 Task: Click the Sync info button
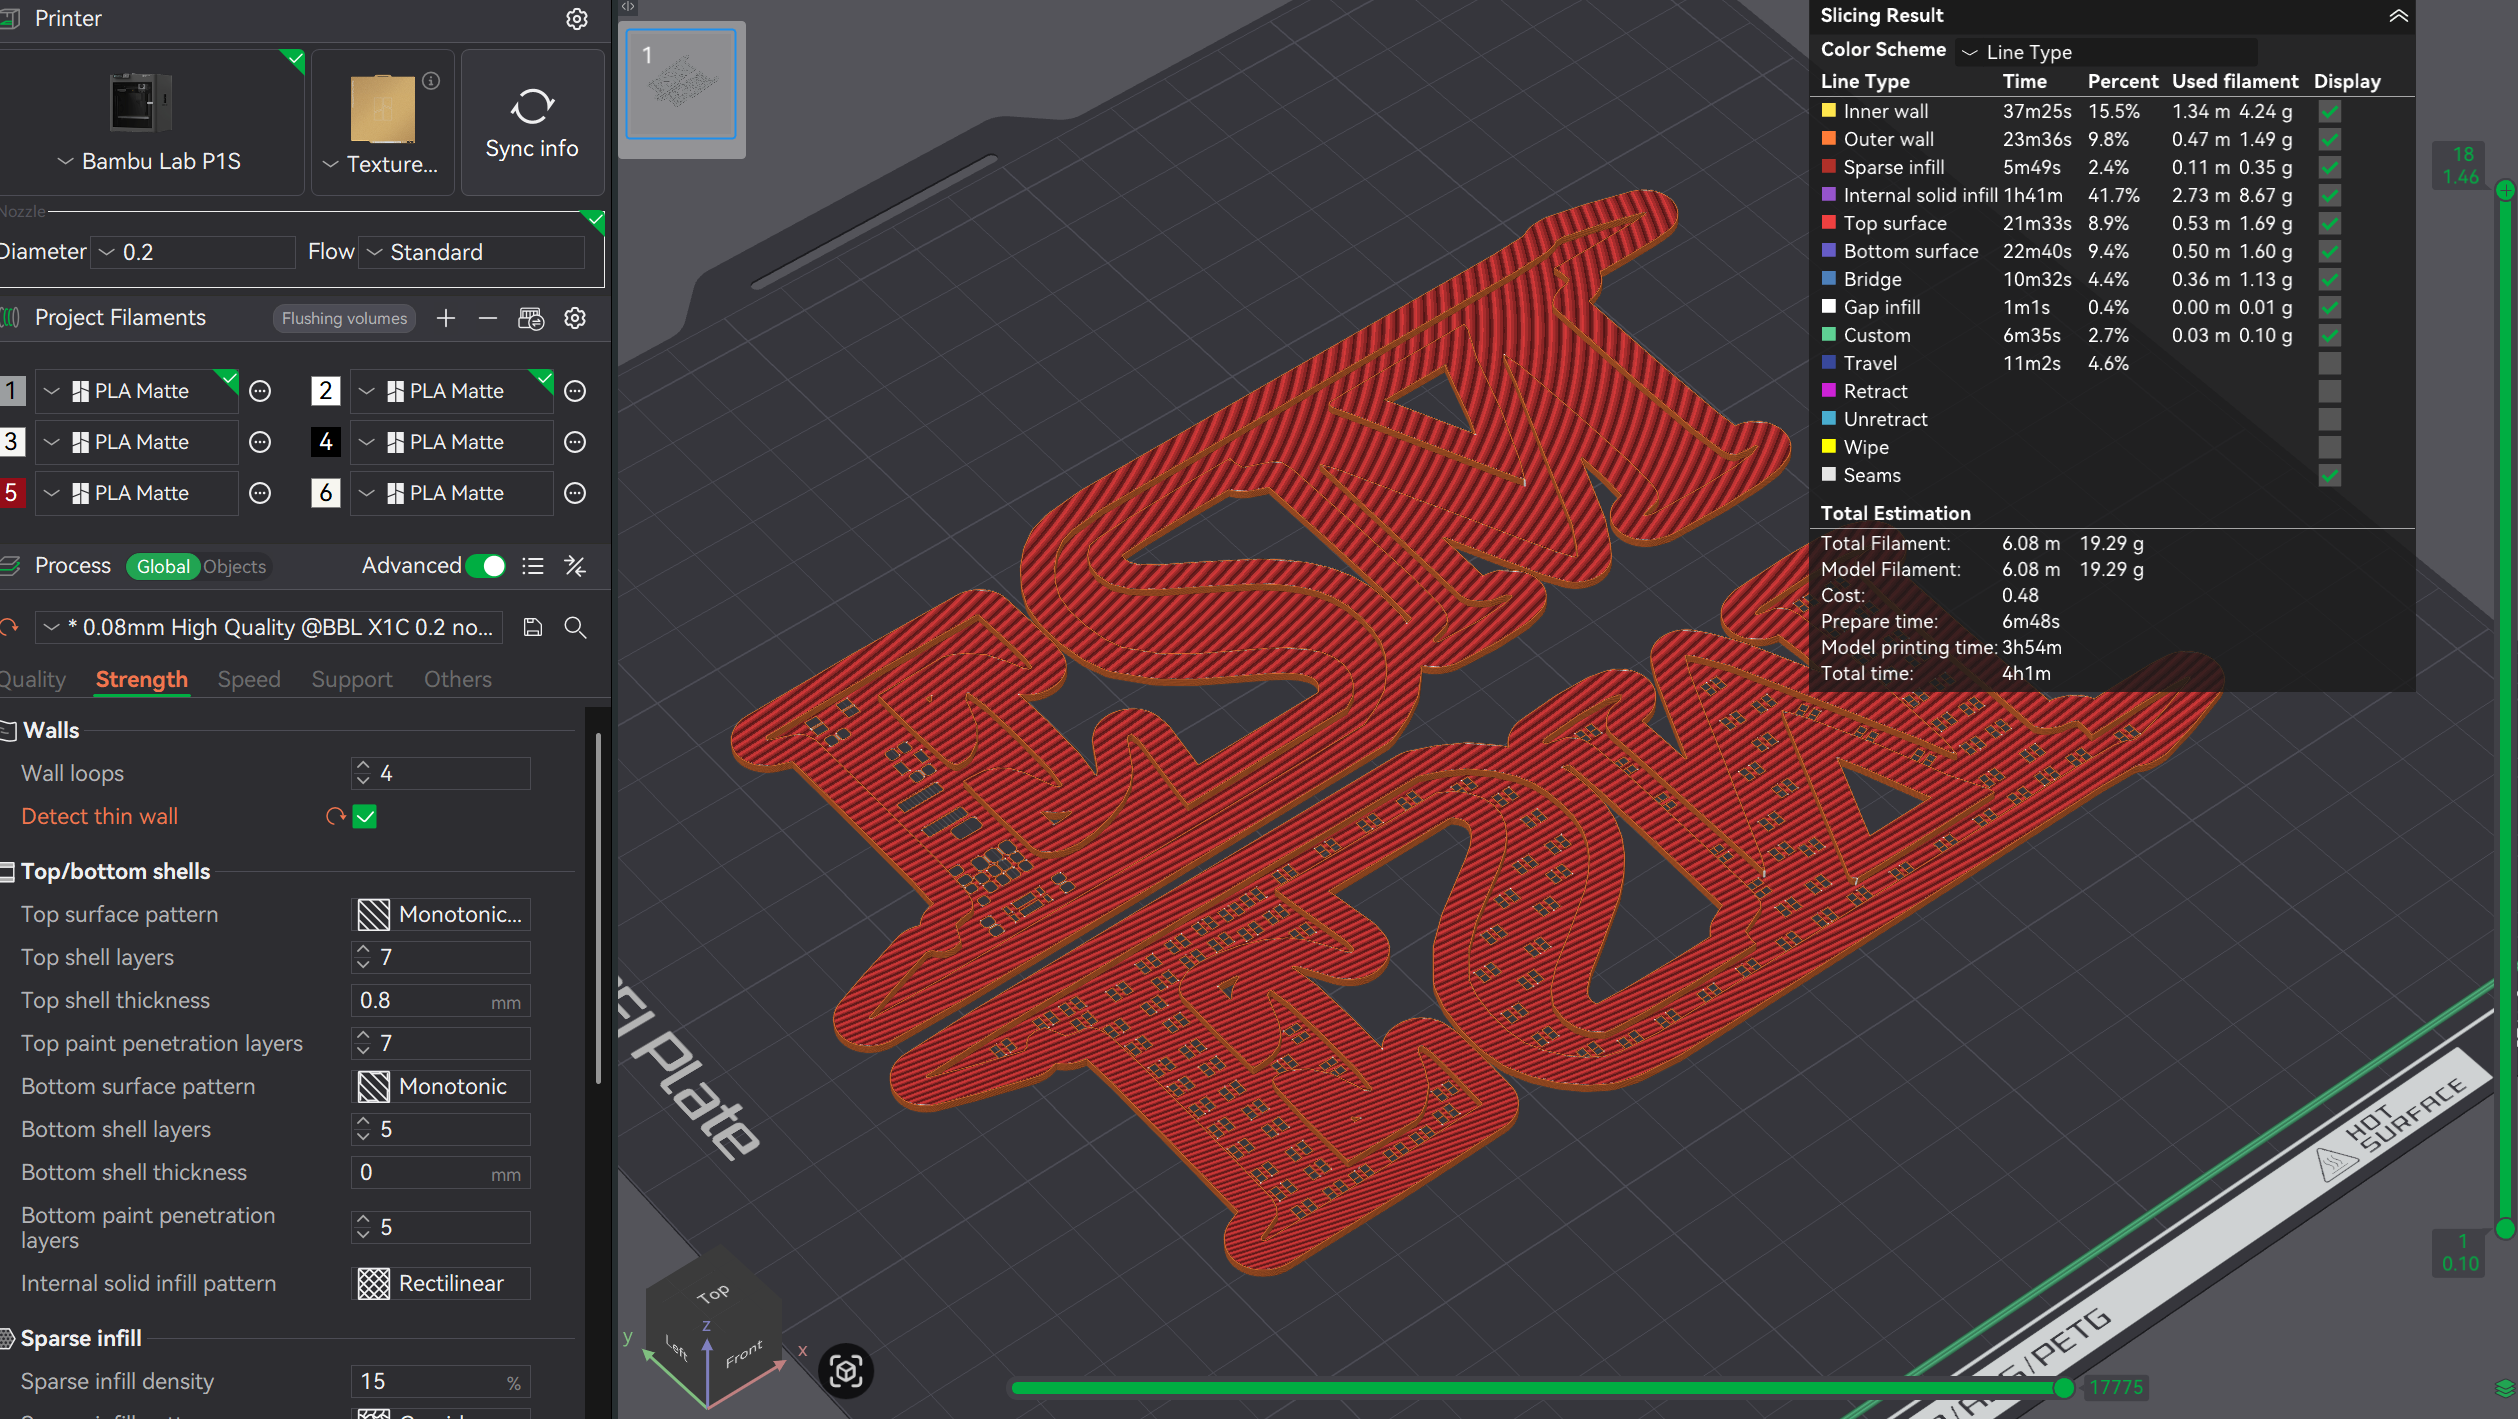click(532, 122)
